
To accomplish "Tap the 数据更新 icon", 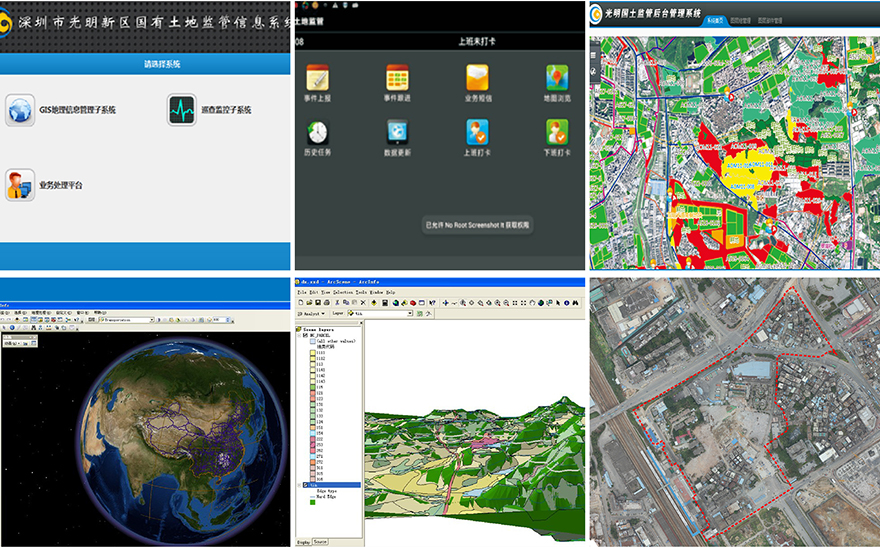I will 397,132.
